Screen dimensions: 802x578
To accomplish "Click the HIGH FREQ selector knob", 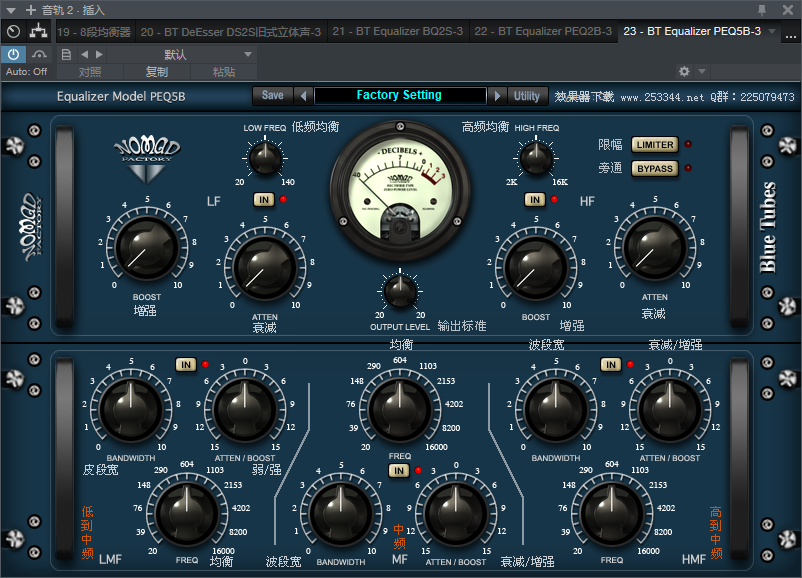I will [x=536, y=159].
